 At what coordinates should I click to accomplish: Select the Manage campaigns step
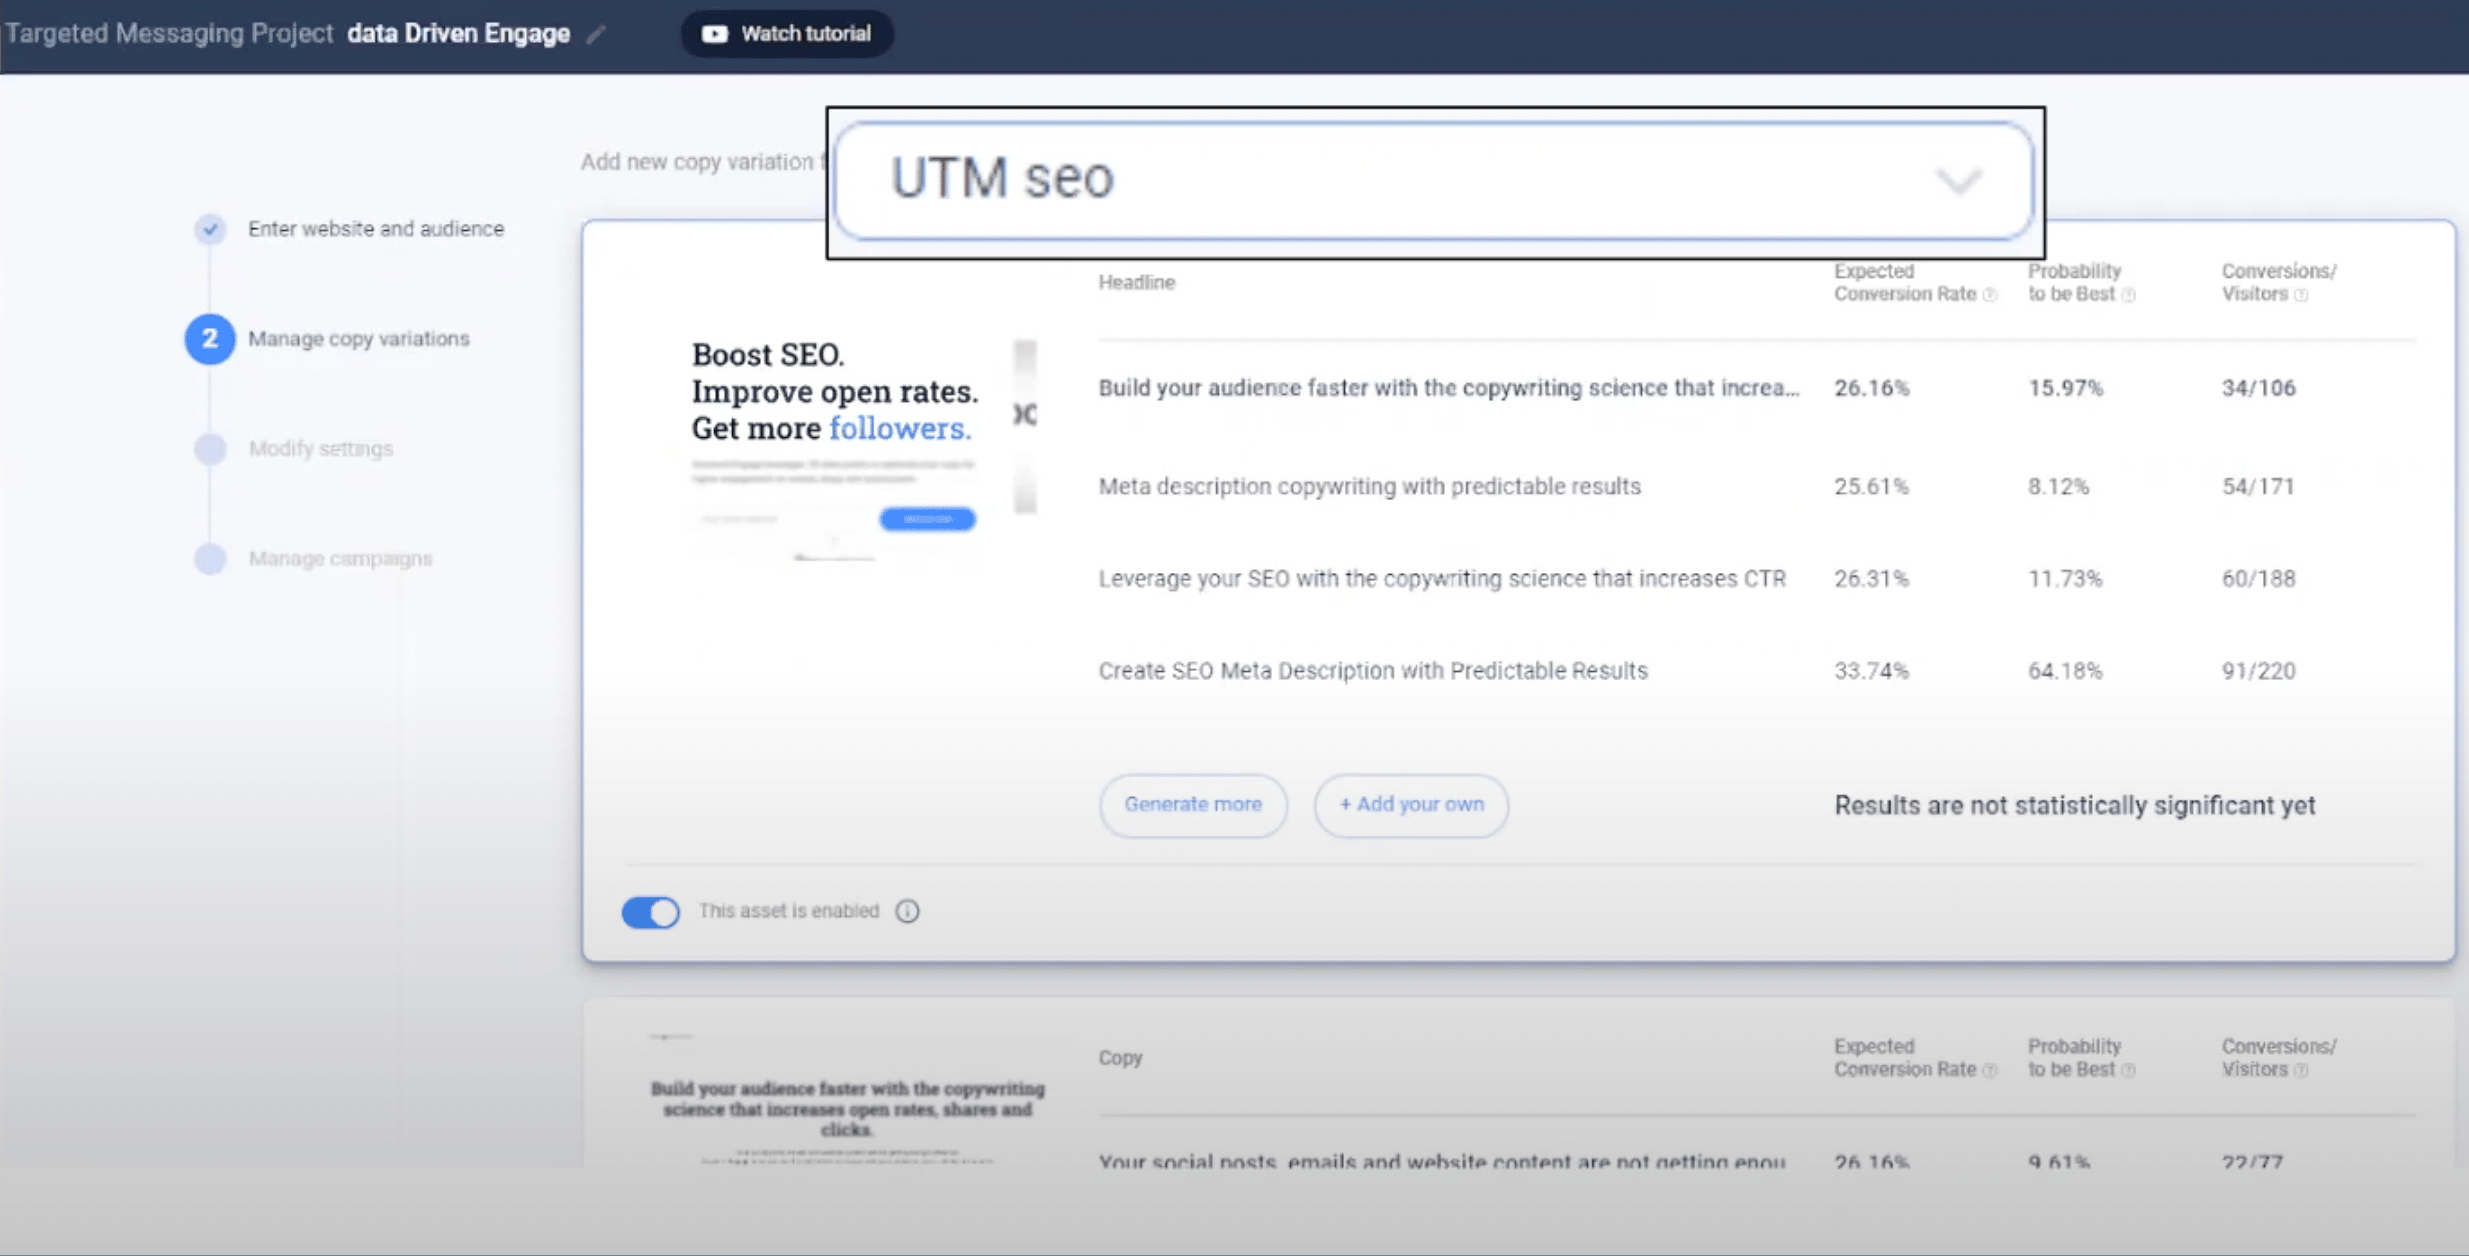[x=210, y=558]
